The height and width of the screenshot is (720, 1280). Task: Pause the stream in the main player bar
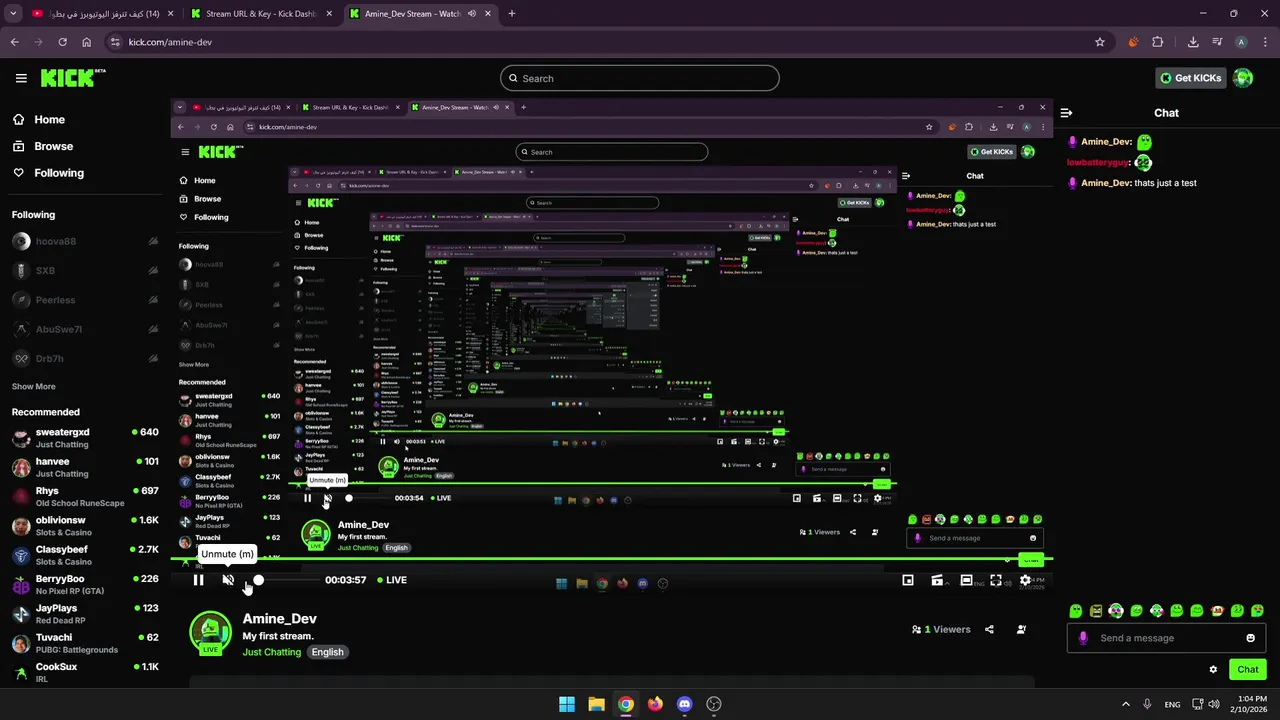(198, 580)
